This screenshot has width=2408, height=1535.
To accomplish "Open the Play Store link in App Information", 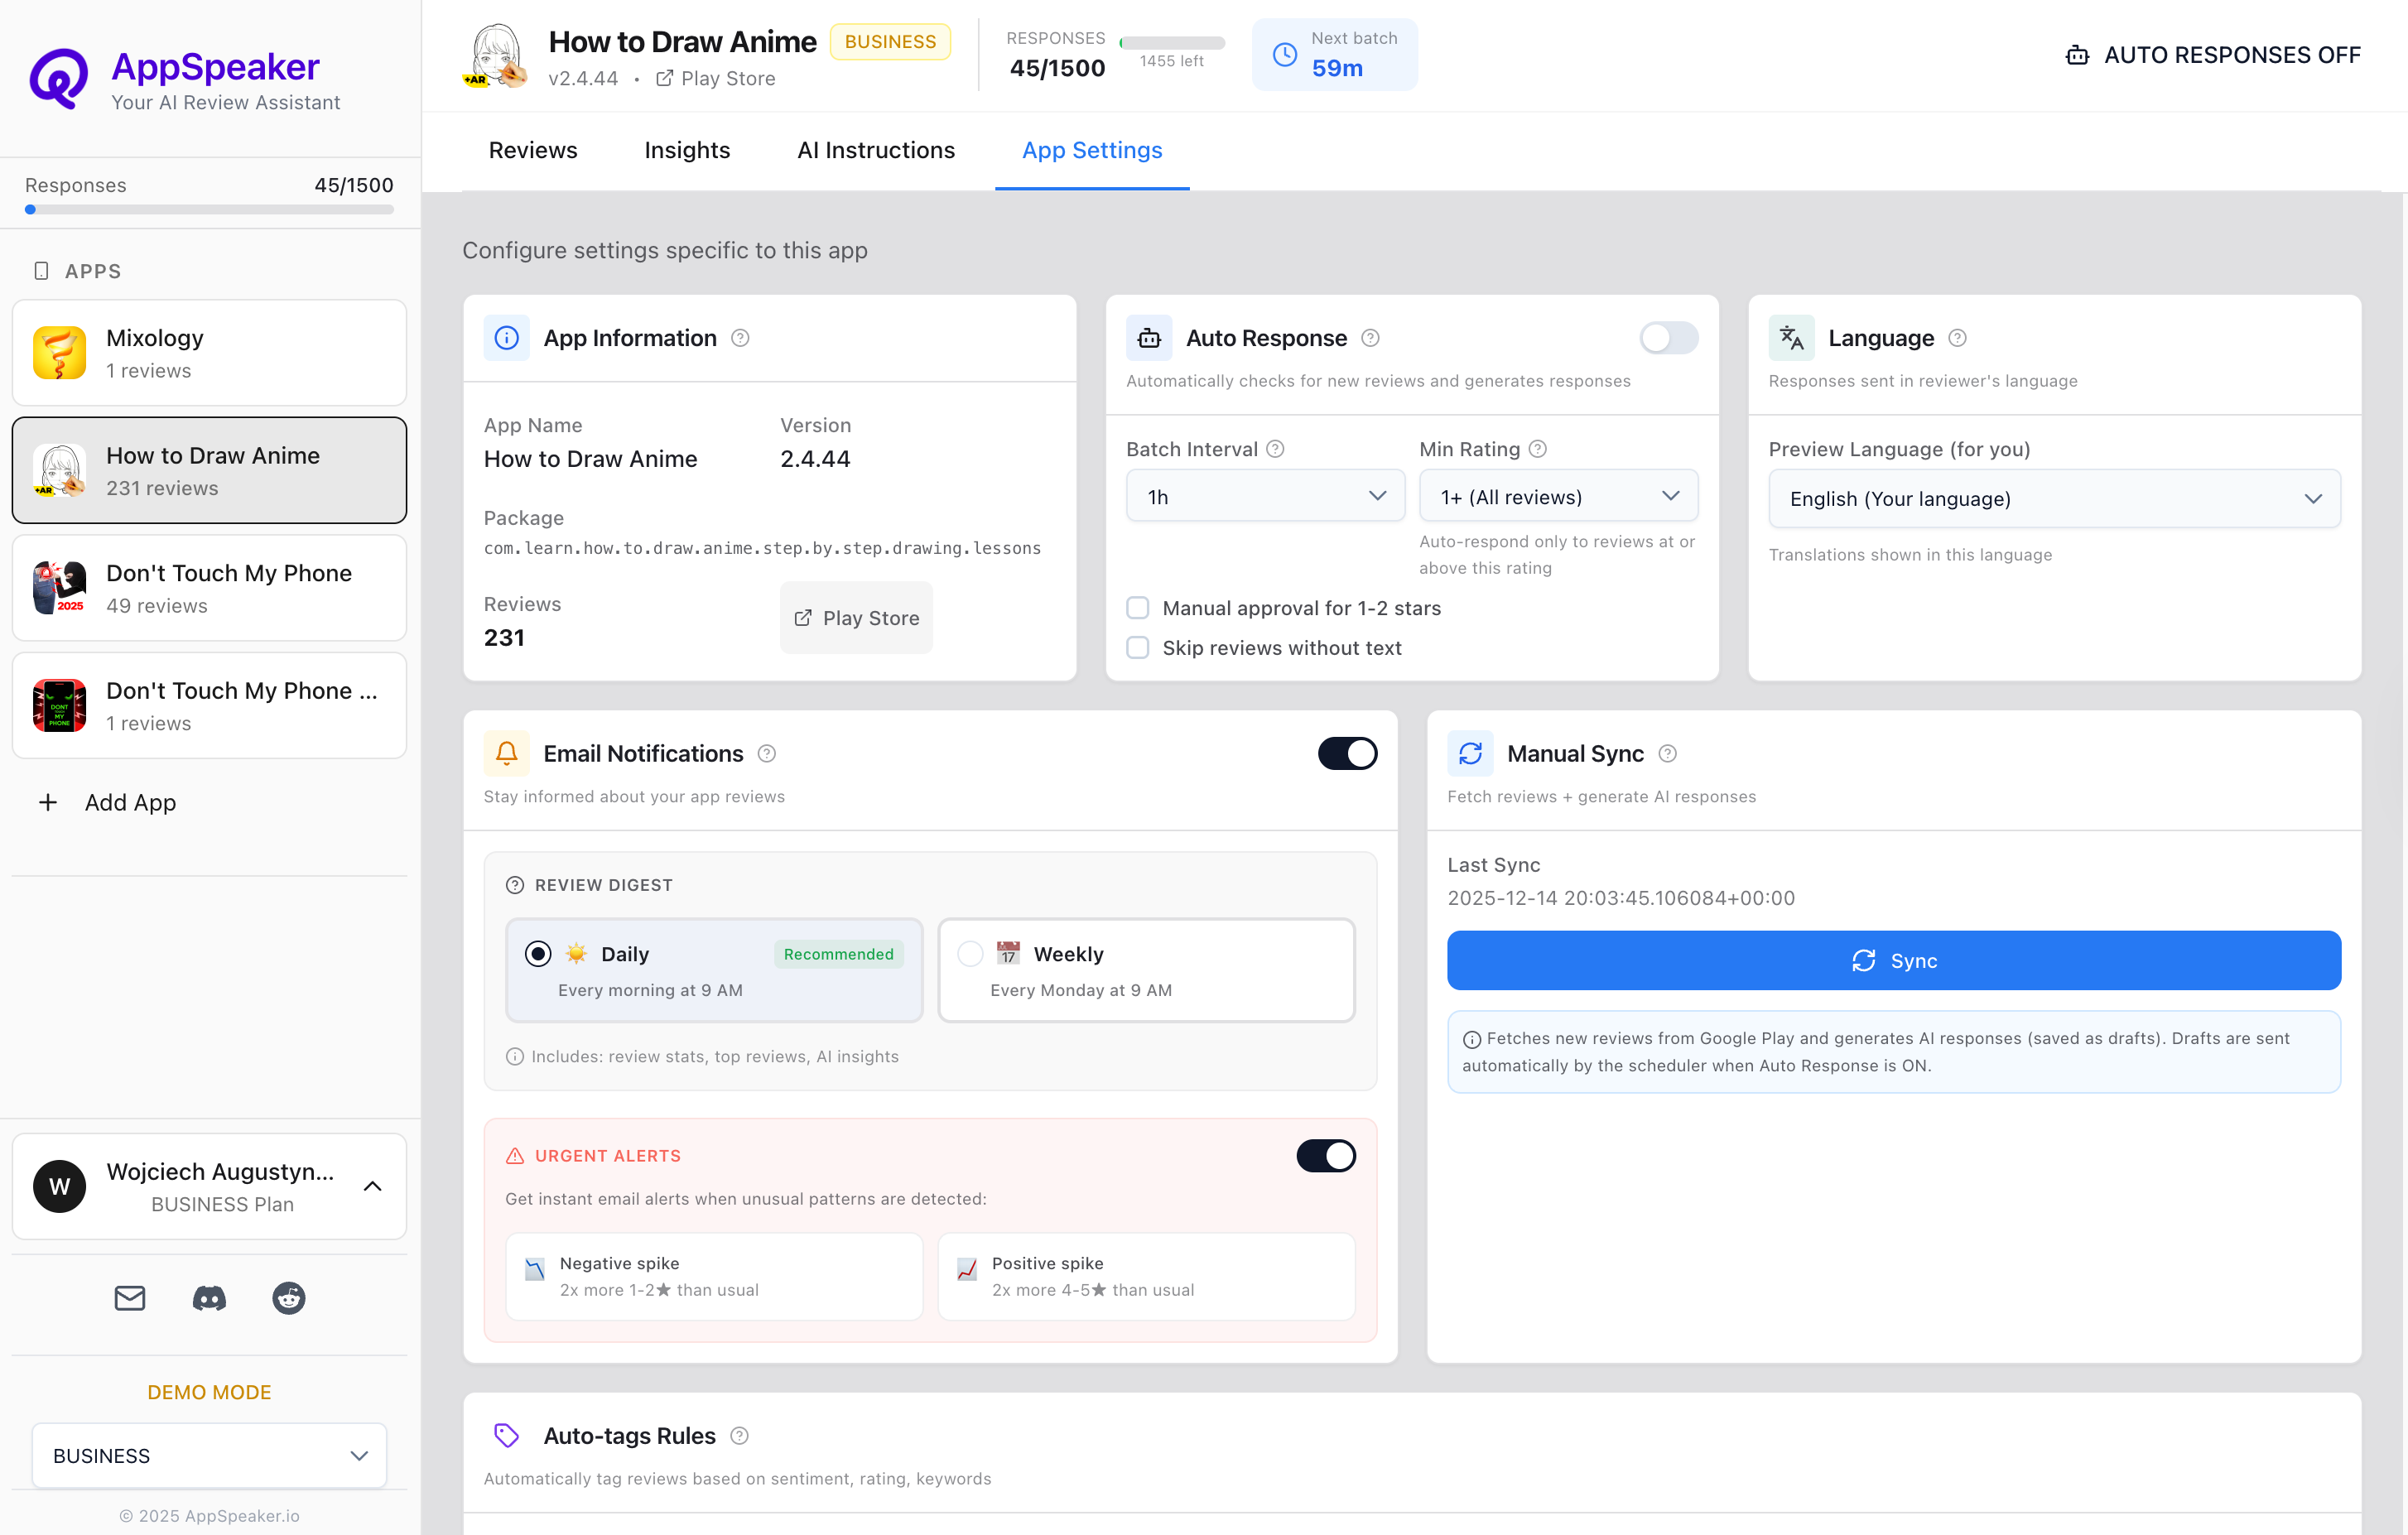I will (x=856, y=617).
